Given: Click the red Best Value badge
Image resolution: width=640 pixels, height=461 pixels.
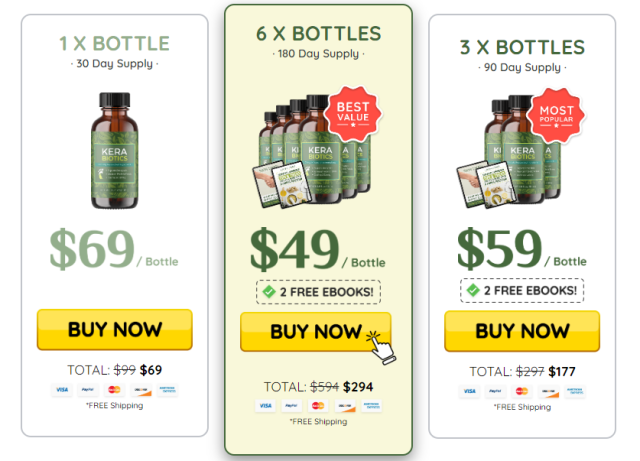Looking at the screenshot, I should [353, 113].
